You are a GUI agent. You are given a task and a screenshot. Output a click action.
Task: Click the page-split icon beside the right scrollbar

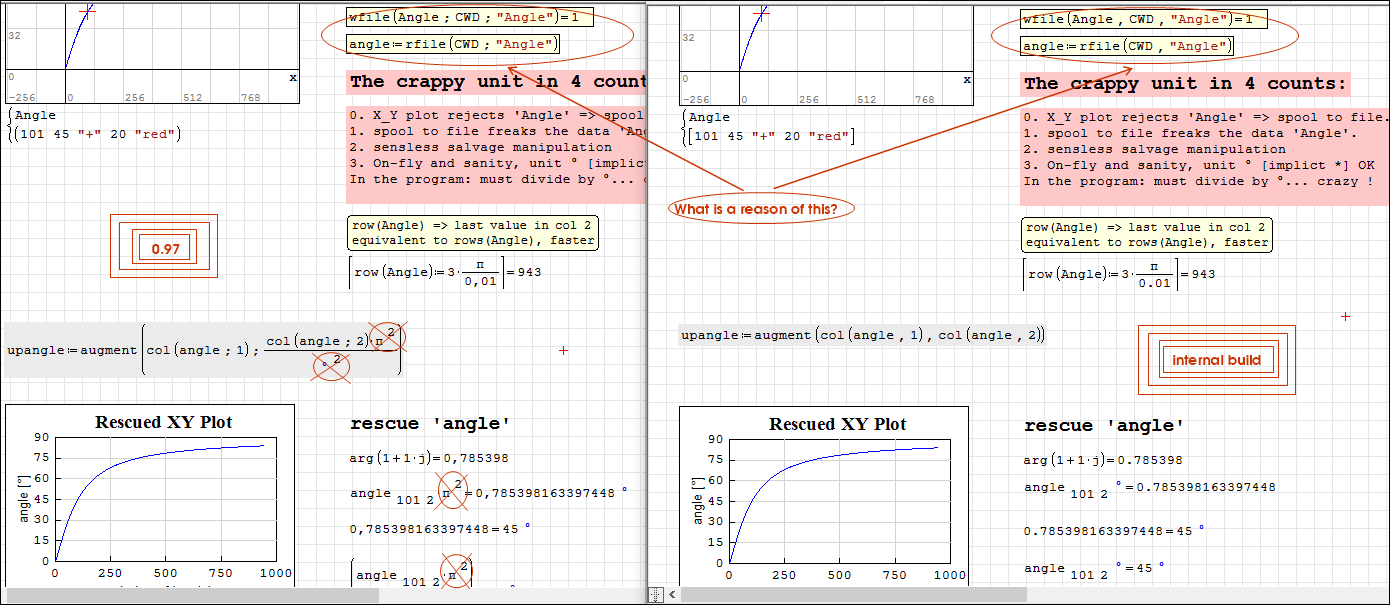pyautogui.click(x=655, y=595)
